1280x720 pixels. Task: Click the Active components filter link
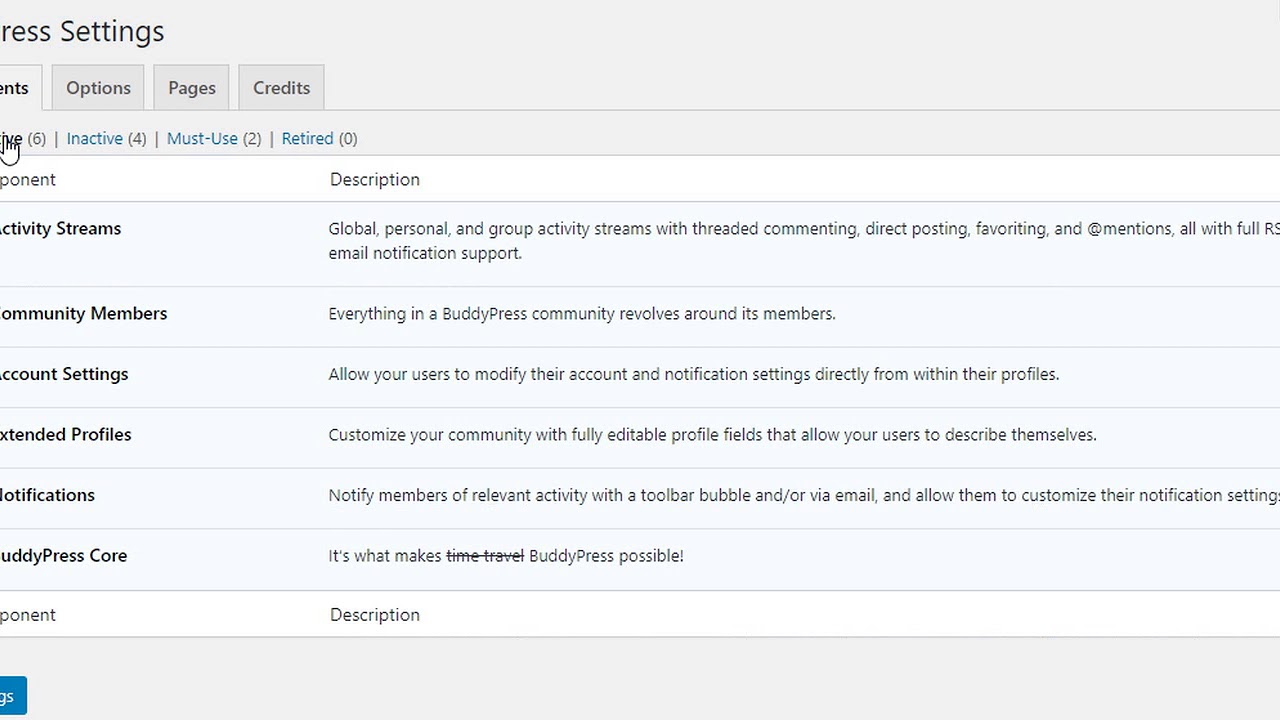point(12,139)
